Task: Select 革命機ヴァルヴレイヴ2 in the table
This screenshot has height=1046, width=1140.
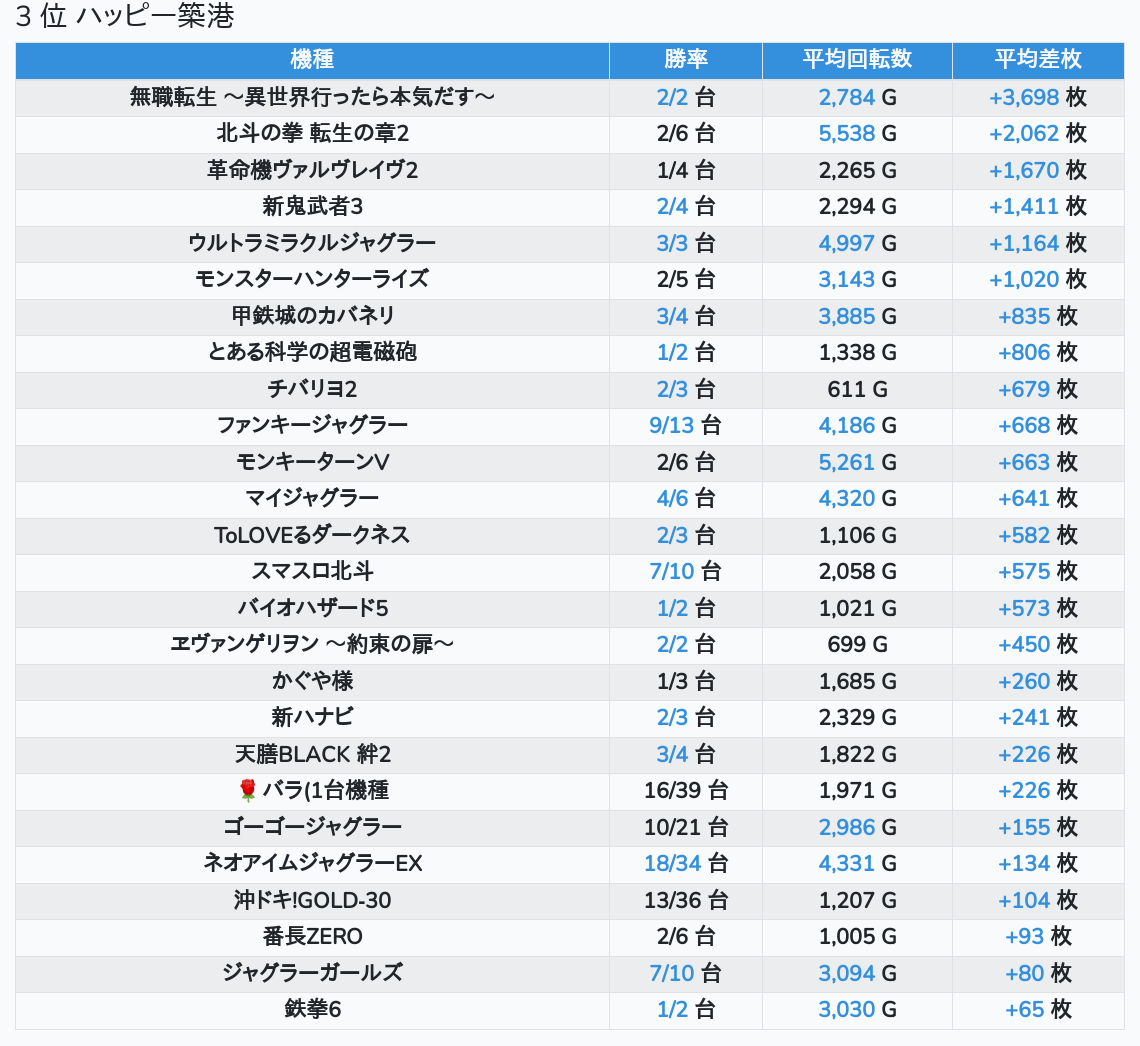Action: 312,170
